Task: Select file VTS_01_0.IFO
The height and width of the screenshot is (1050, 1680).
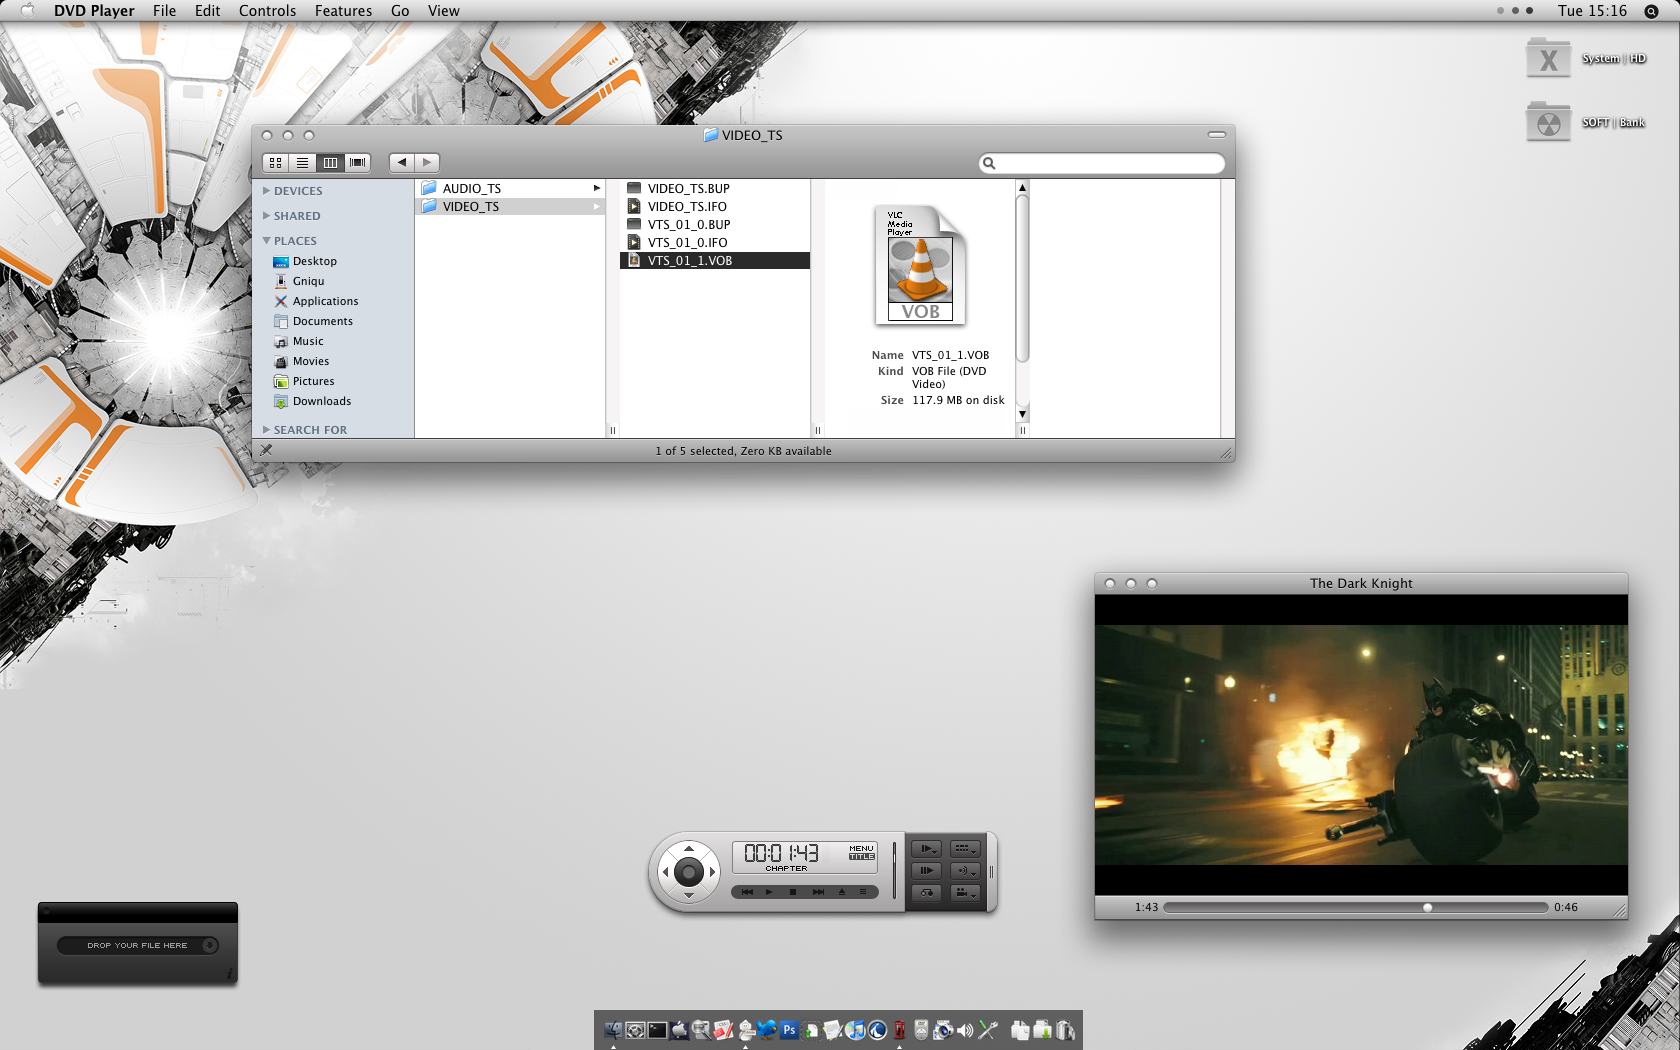Action: [x=715, y=242]
